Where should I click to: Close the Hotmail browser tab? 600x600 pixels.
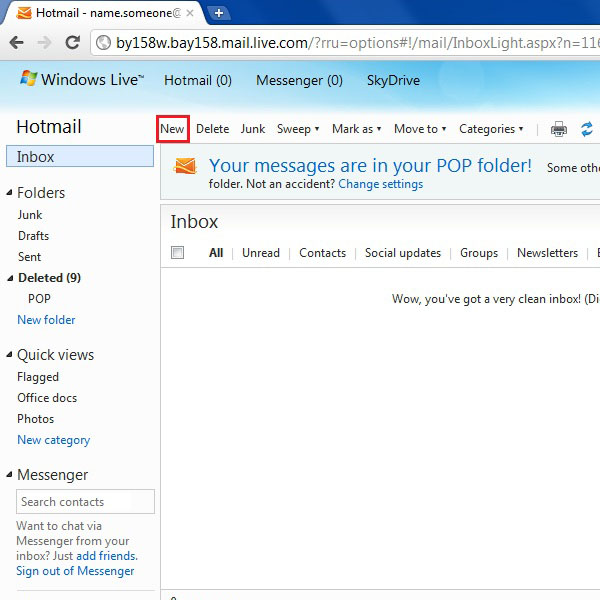189,13
